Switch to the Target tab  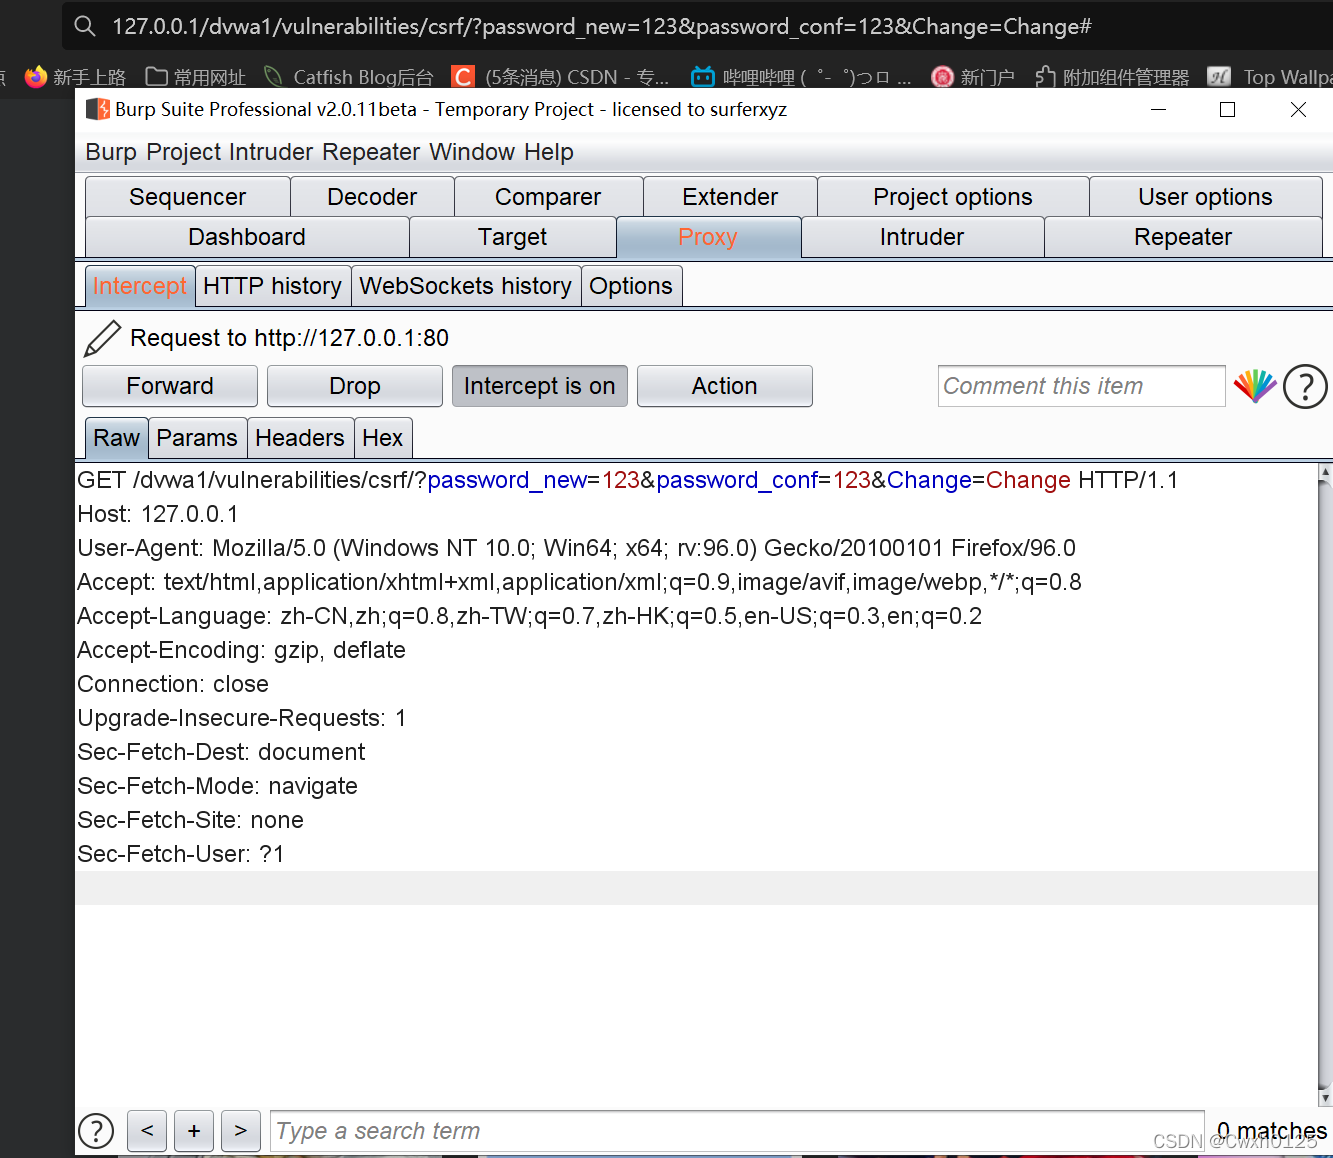pyautogui.click(x=512, y=237)
